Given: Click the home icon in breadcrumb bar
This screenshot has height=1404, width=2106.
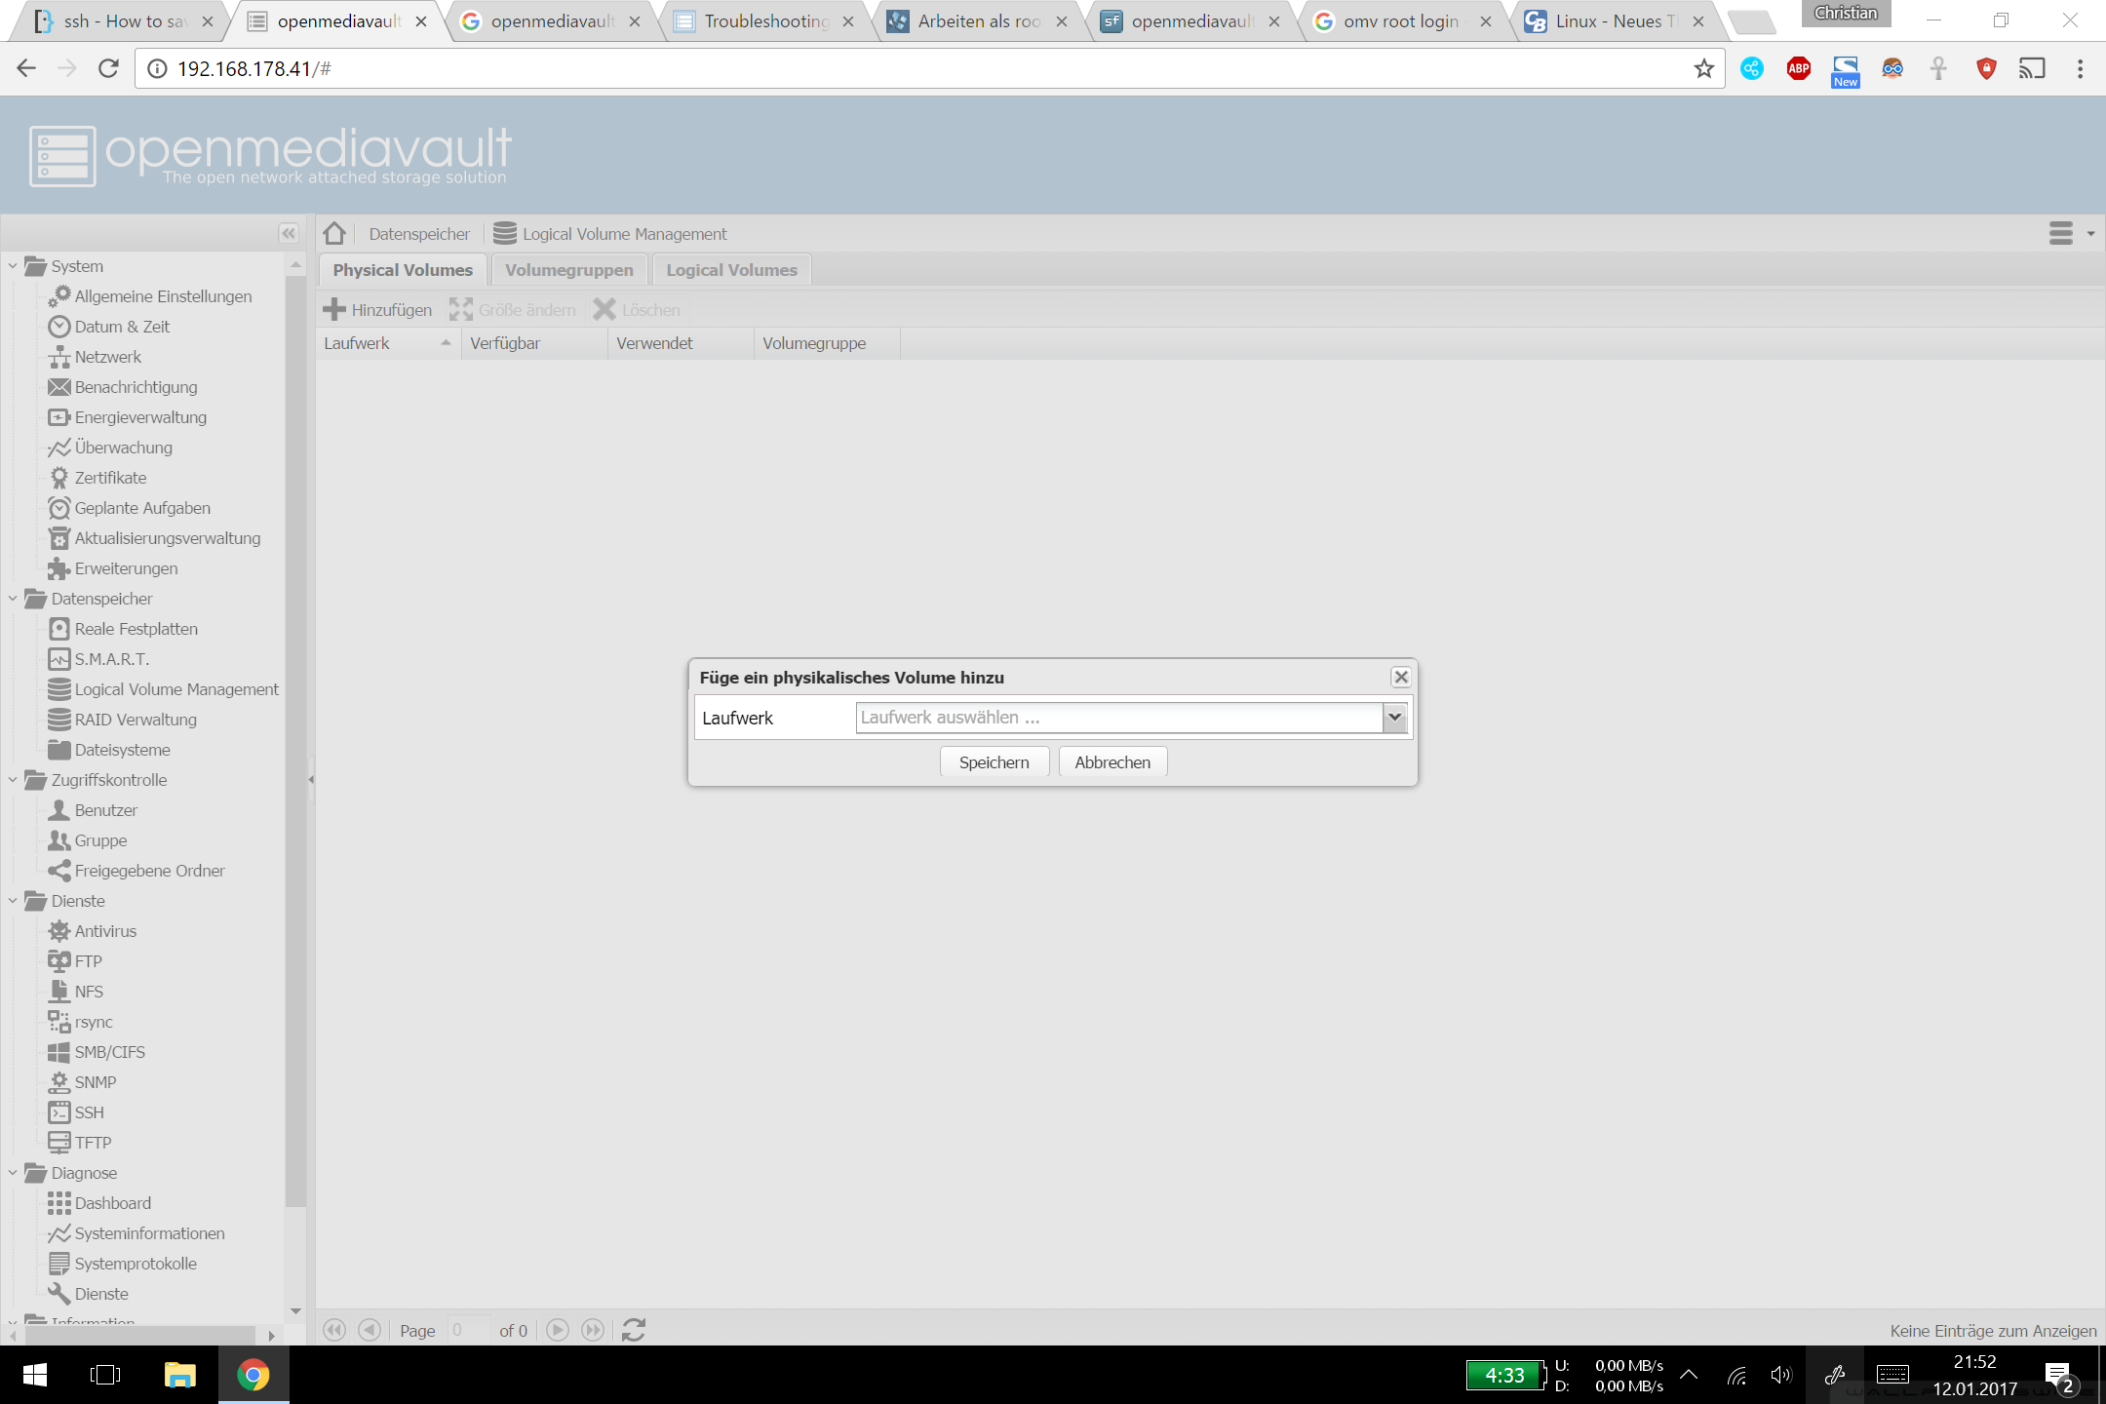Looking at the screenshot, I should coord(334,233).
